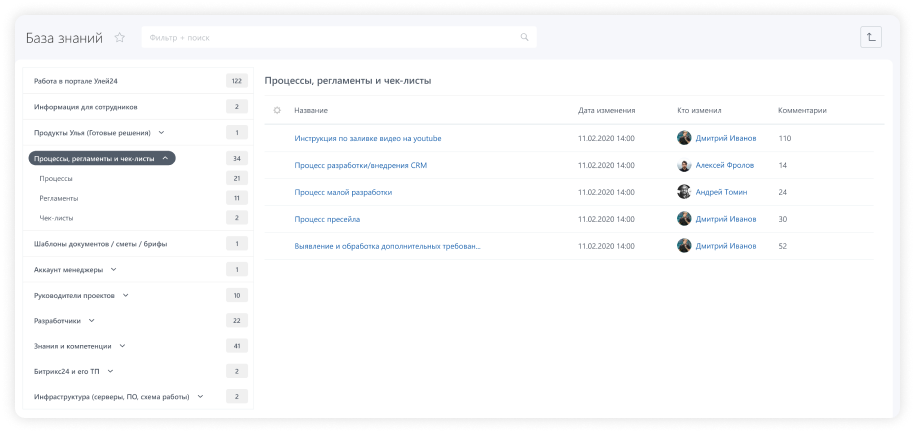Image resolution: width=915 pixels, height=433 pixels.
Task: Expand Руководители проектов chevron
Action: pos(125,295)
